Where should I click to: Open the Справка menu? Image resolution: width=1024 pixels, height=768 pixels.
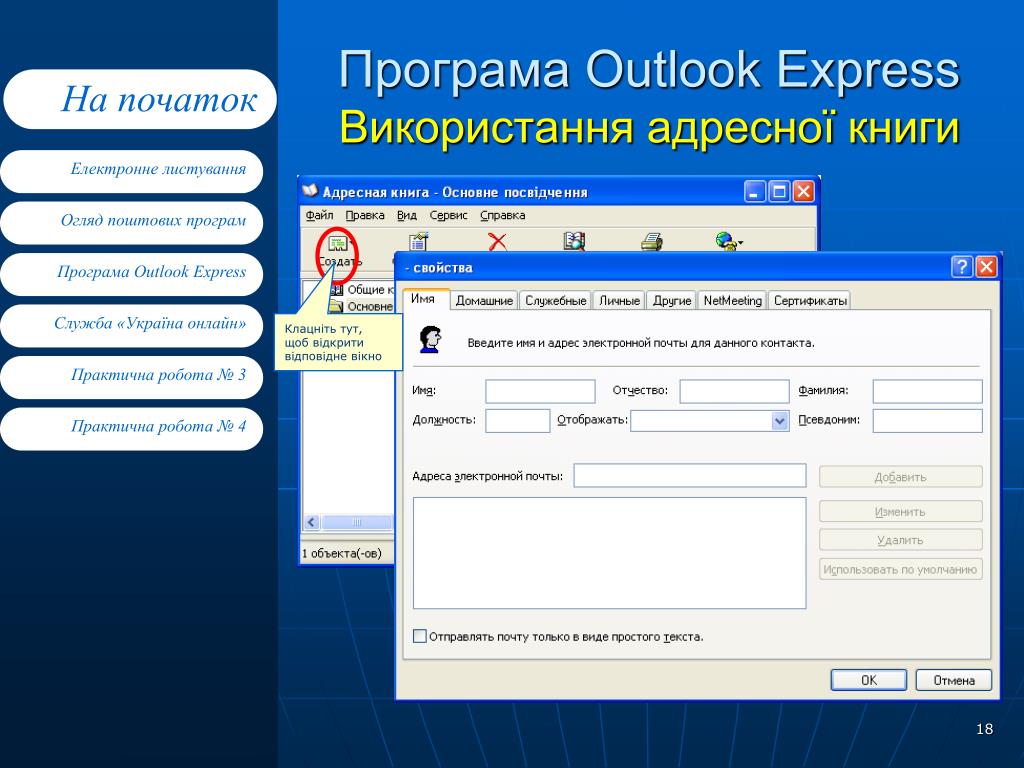pyautogui.click(x=503, y=216)
